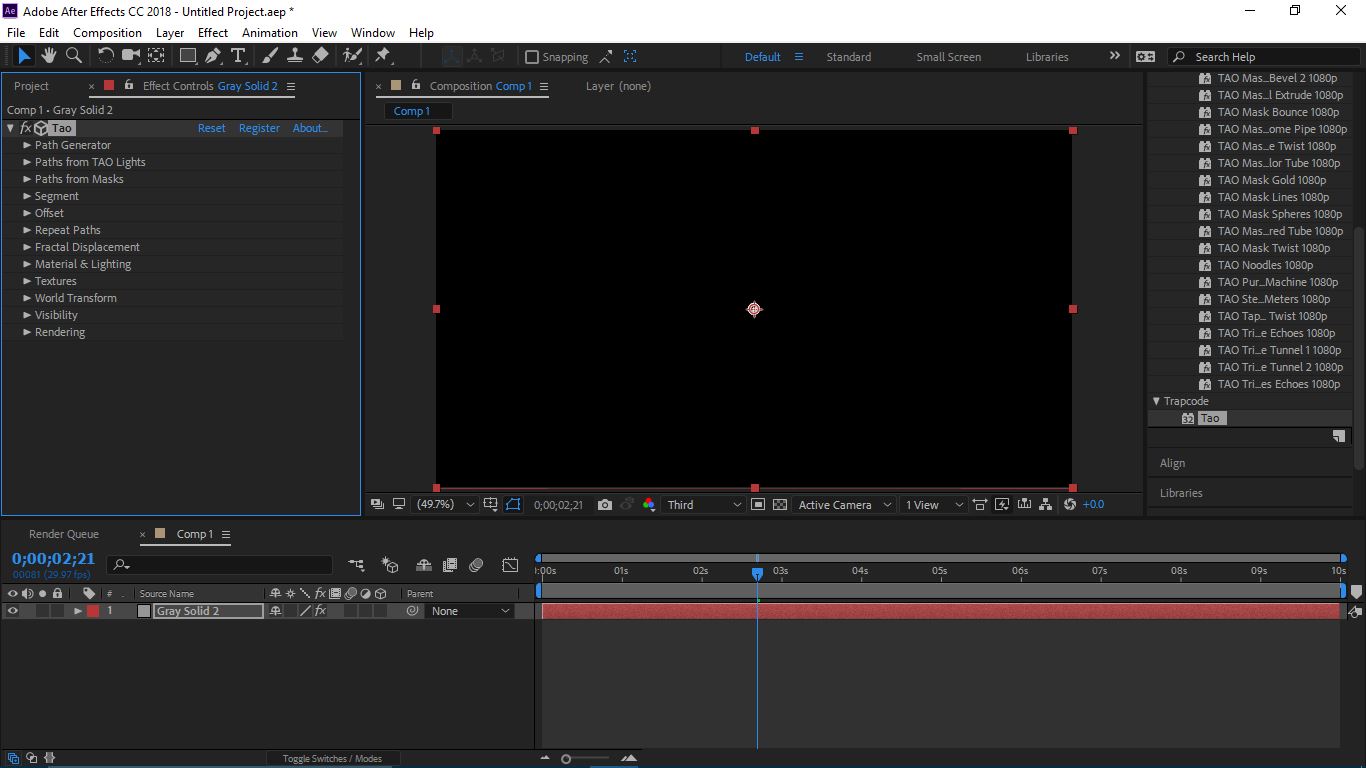Image resolution: width=1366 pixels, height=768 pixels.
Task: Switch to the Project tab
Action: coord(31,86)
